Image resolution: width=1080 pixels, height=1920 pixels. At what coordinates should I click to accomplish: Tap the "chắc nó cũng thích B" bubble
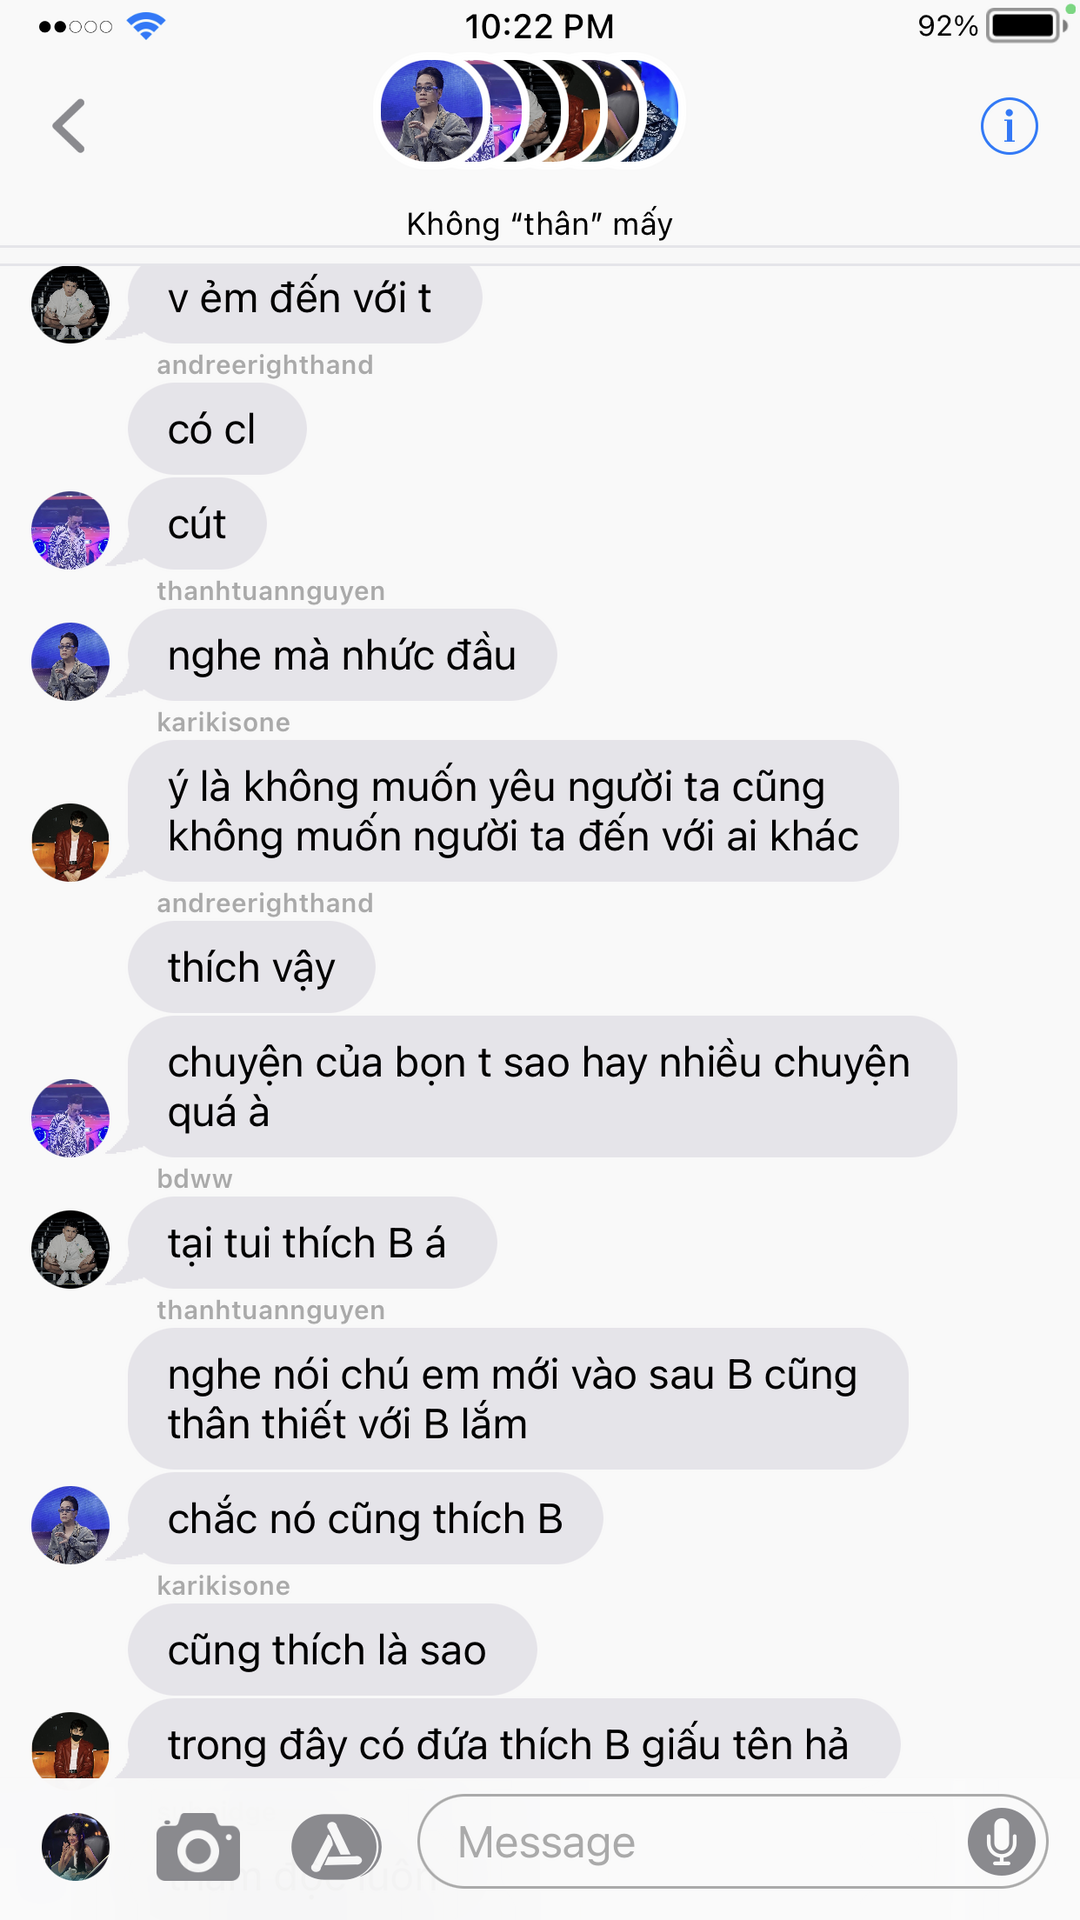point(365,1518)
